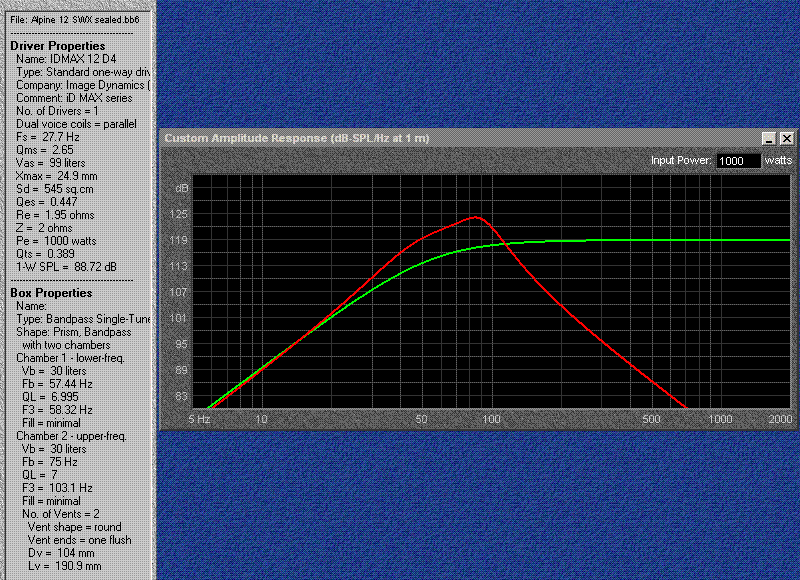The image size is (800, 580).
Task: Close the Custom Amplitude Response window
Action: point(787,138)
